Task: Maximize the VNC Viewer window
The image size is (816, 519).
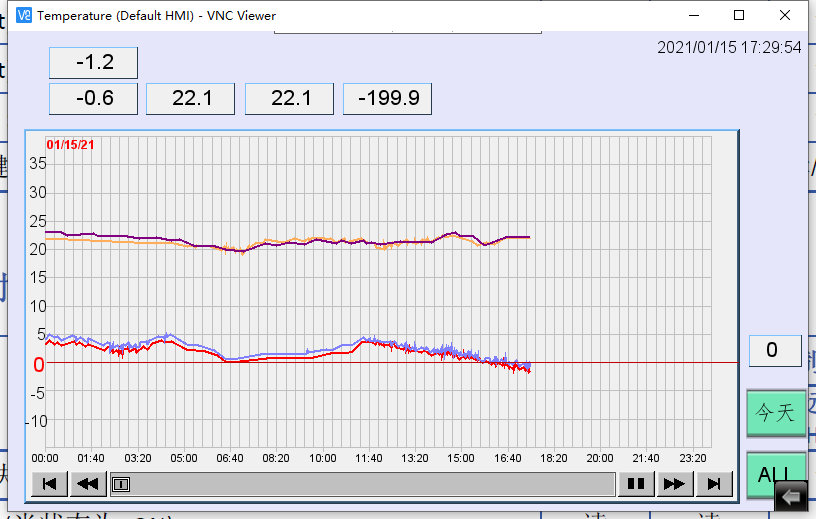Action: click(739, 15)
